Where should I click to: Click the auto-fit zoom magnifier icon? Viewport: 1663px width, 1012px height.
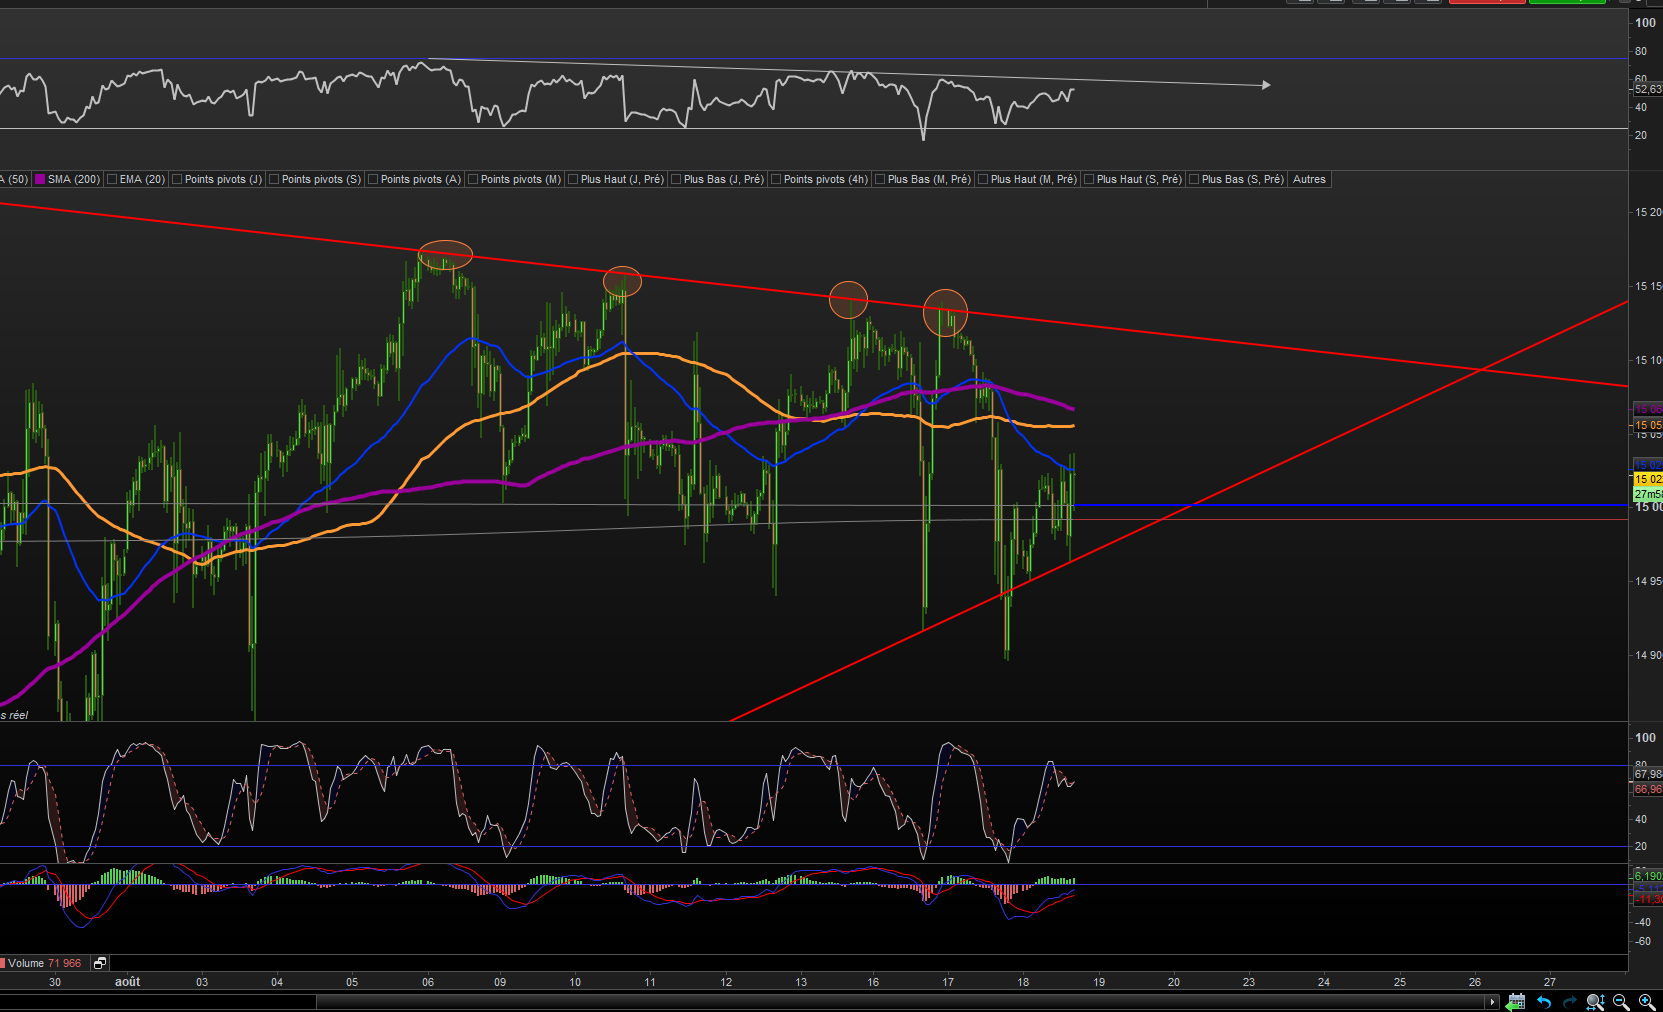click(1595, 1002)
